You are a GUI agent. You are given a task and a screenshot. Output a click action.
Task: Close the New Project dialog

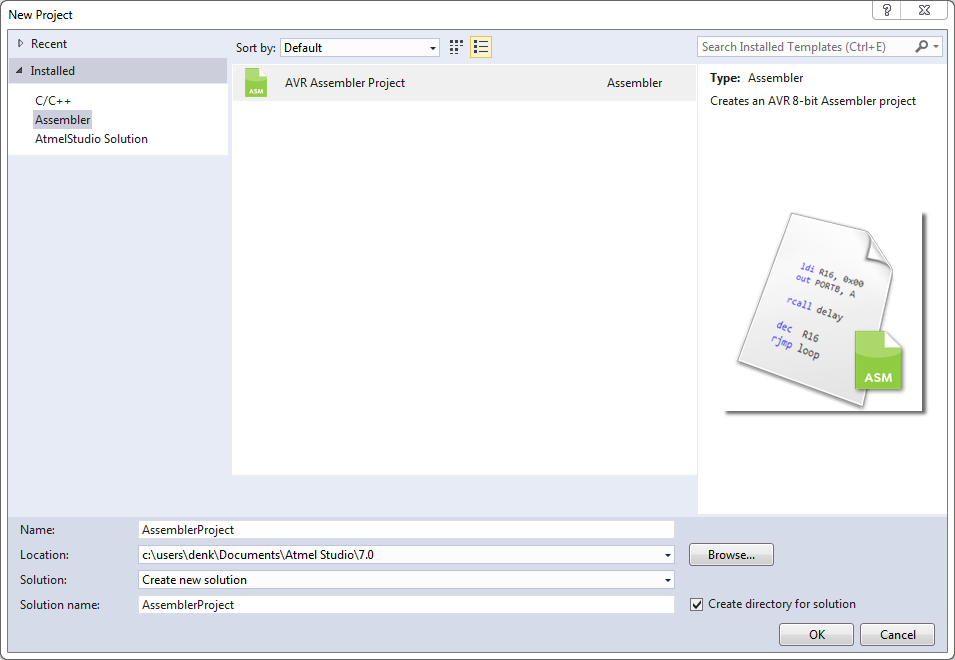click(x=925, y=10)
